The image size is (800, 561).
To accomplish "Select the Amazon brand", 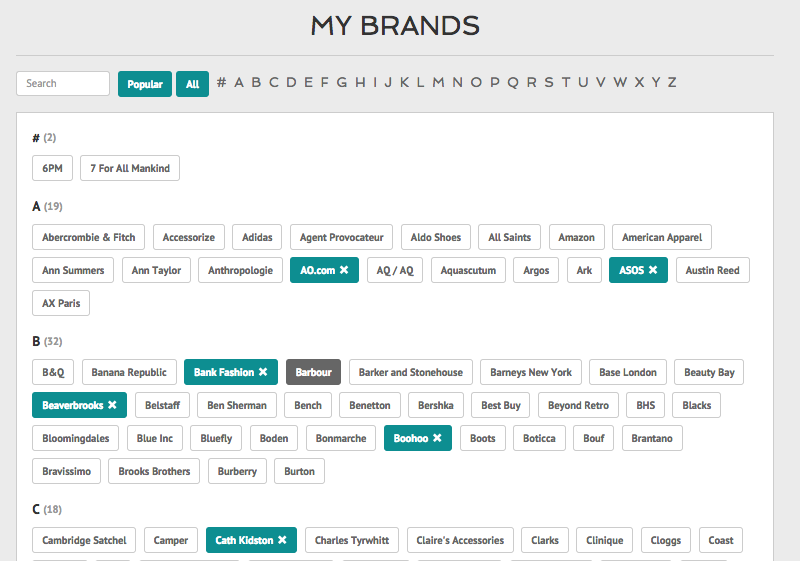I will pyautogui.click(x=577, y=237).
